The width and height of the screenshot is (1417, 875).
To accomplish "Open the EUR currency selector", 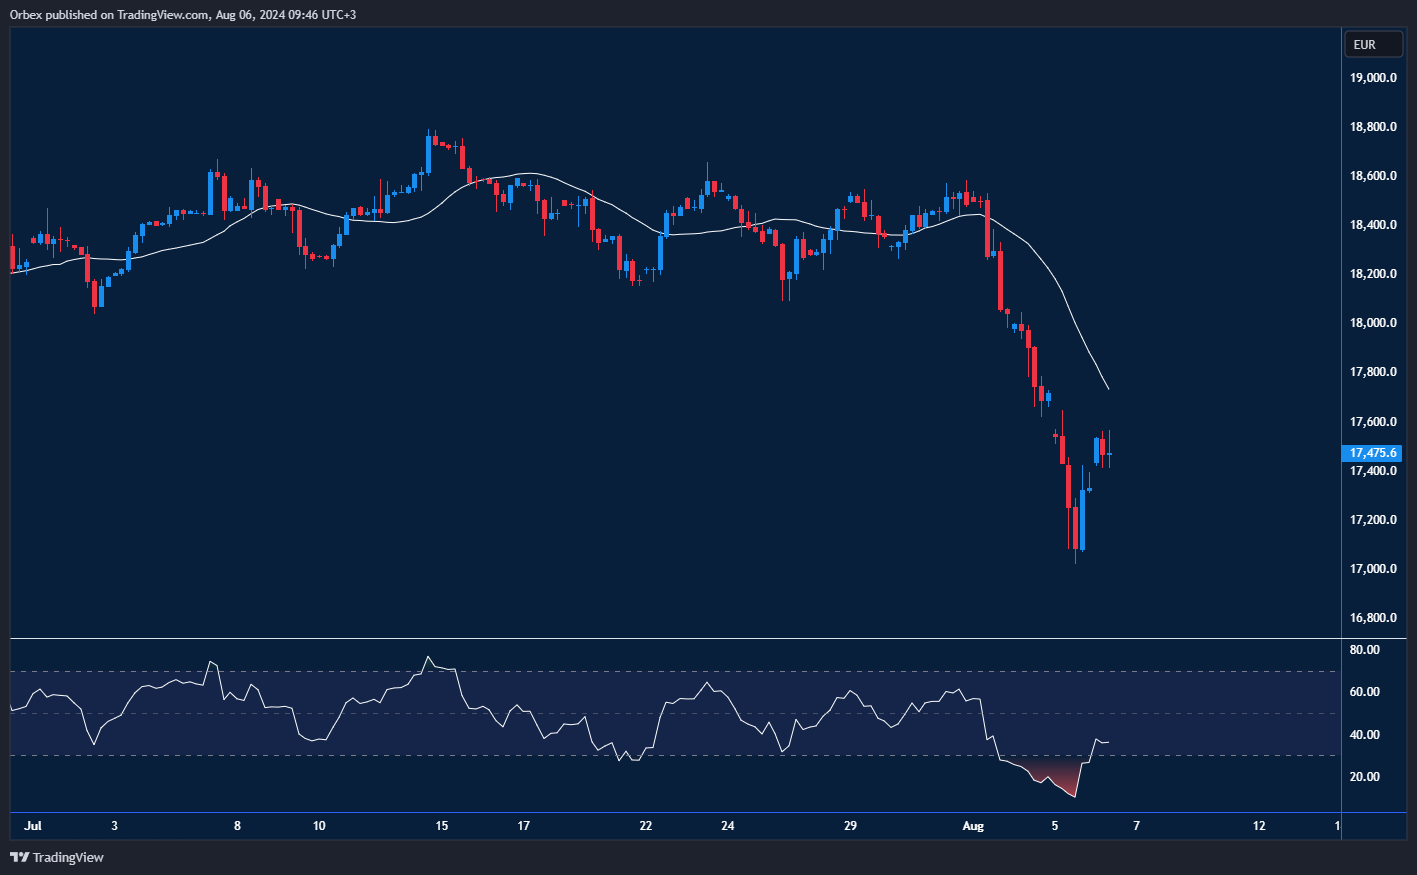I will [x=1373, y=45].
